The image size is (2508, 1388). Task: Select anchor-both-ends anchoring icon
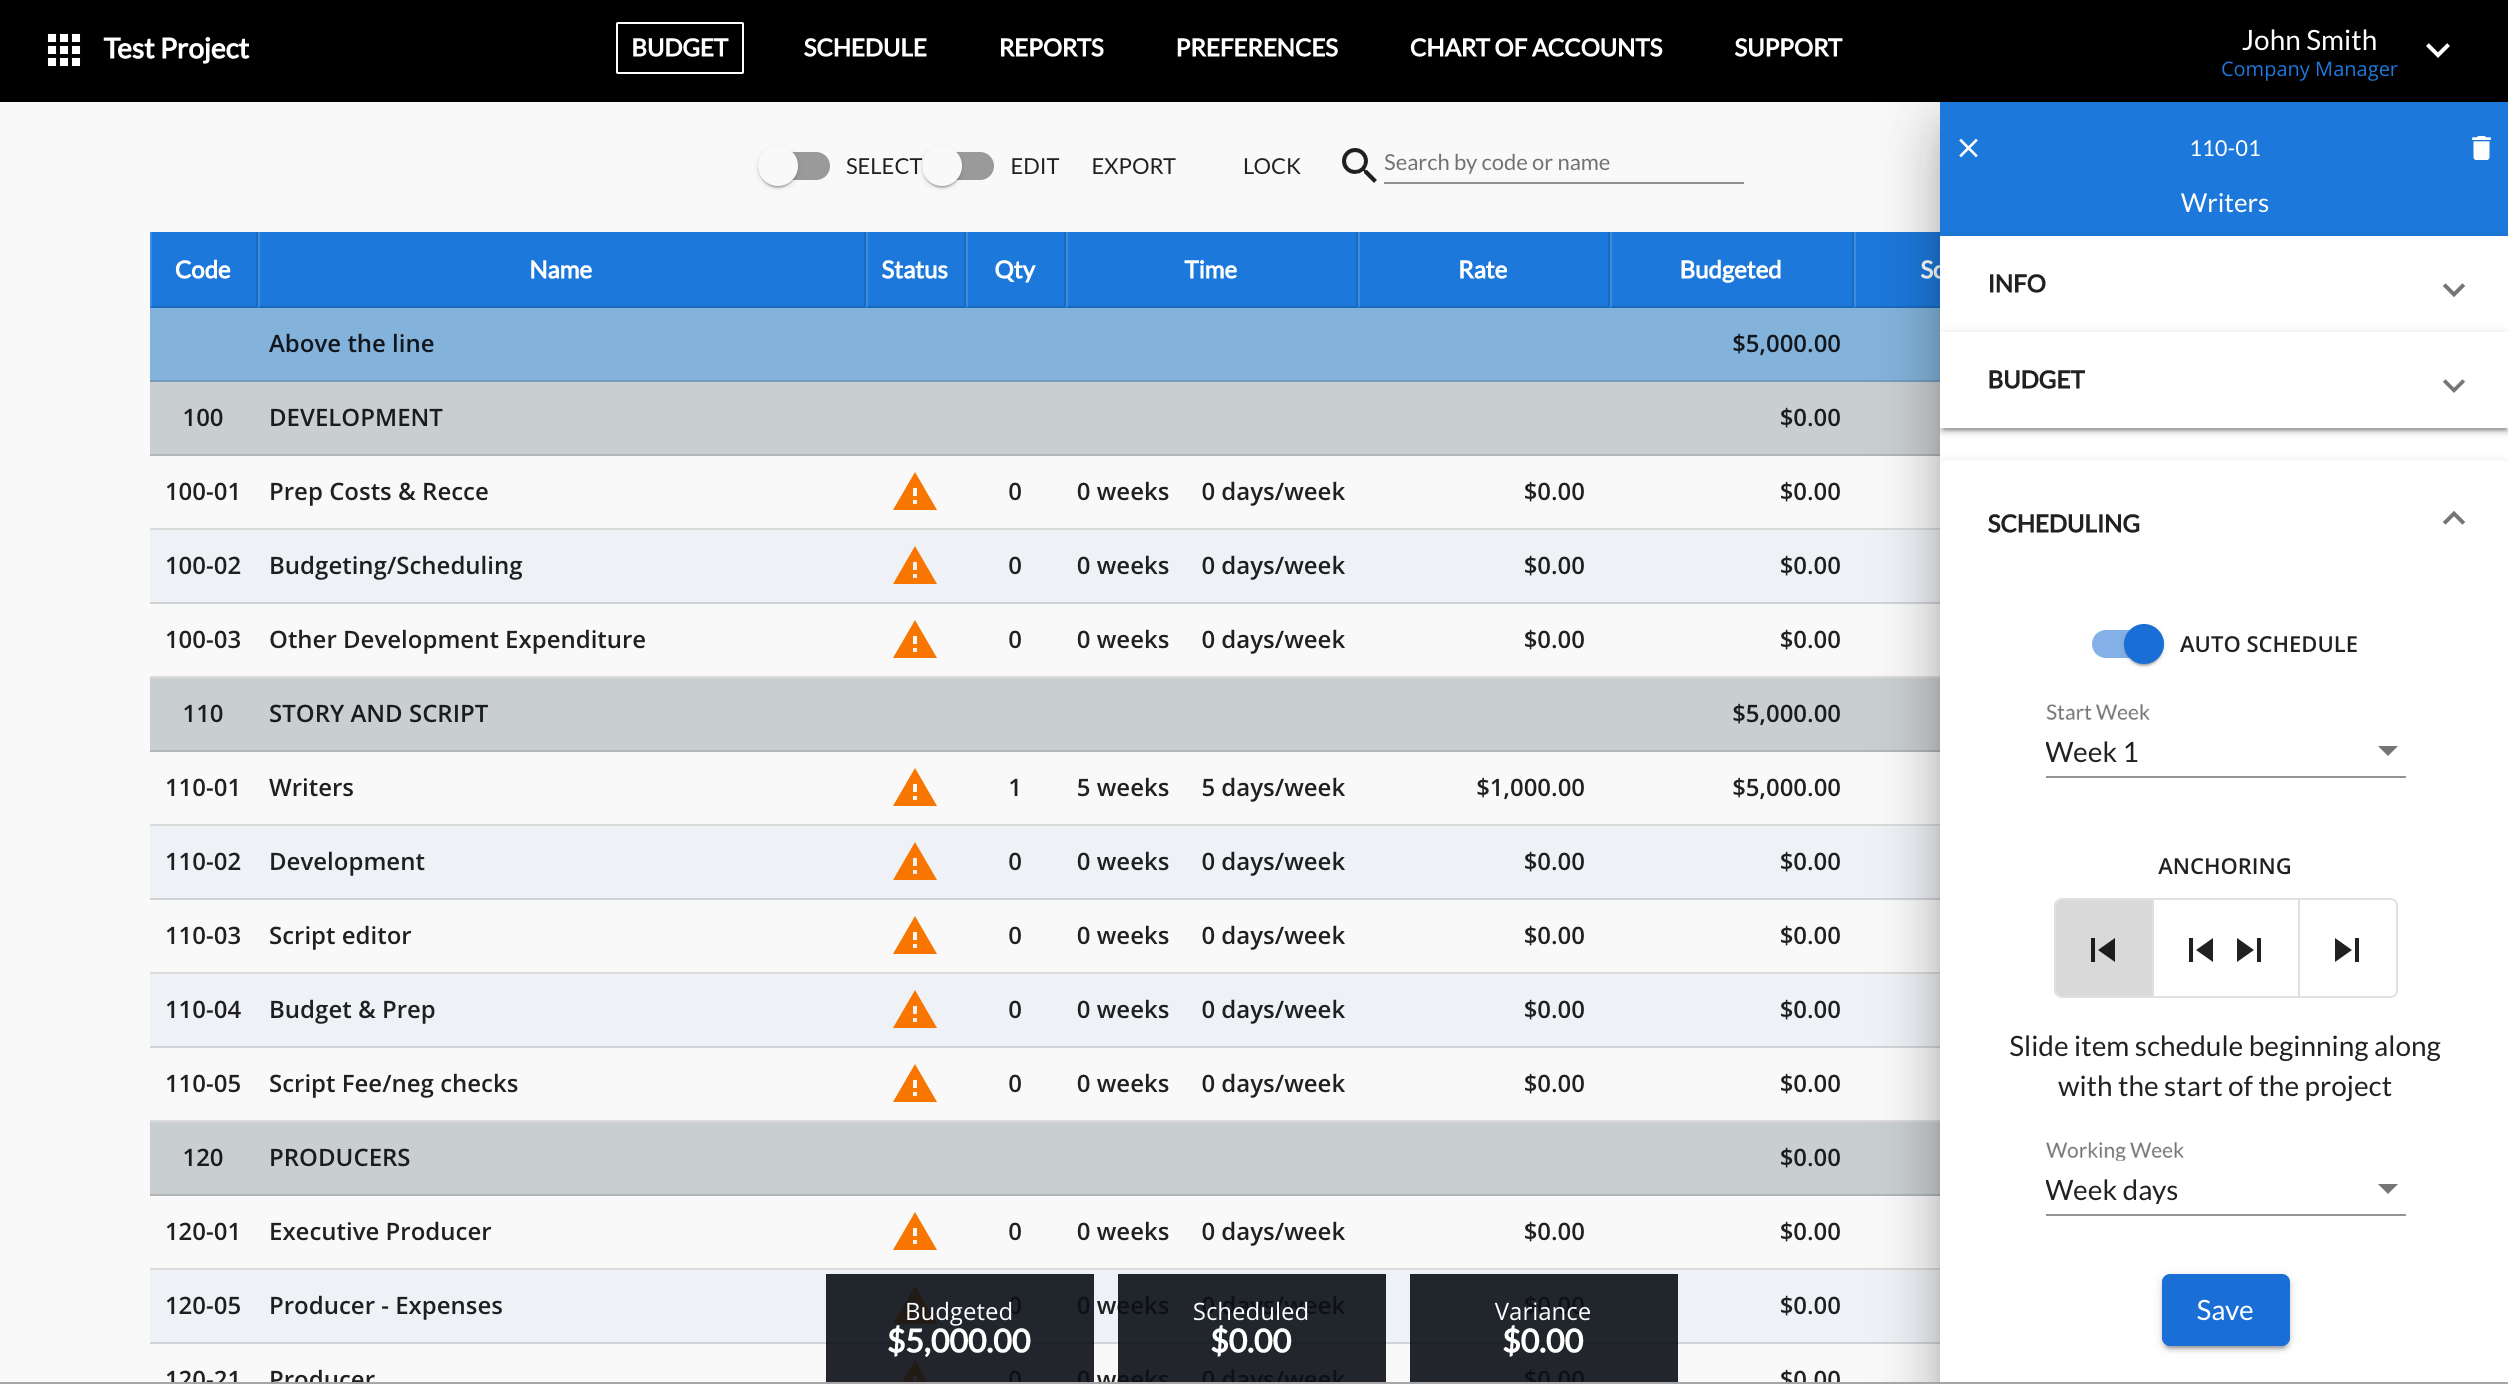2225,948
